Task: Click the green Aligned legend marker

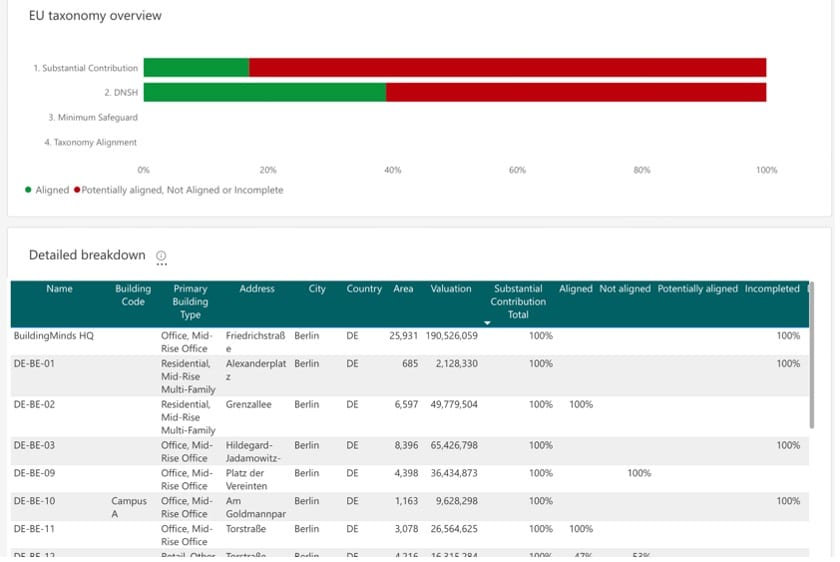Action: tap(28, 190)
